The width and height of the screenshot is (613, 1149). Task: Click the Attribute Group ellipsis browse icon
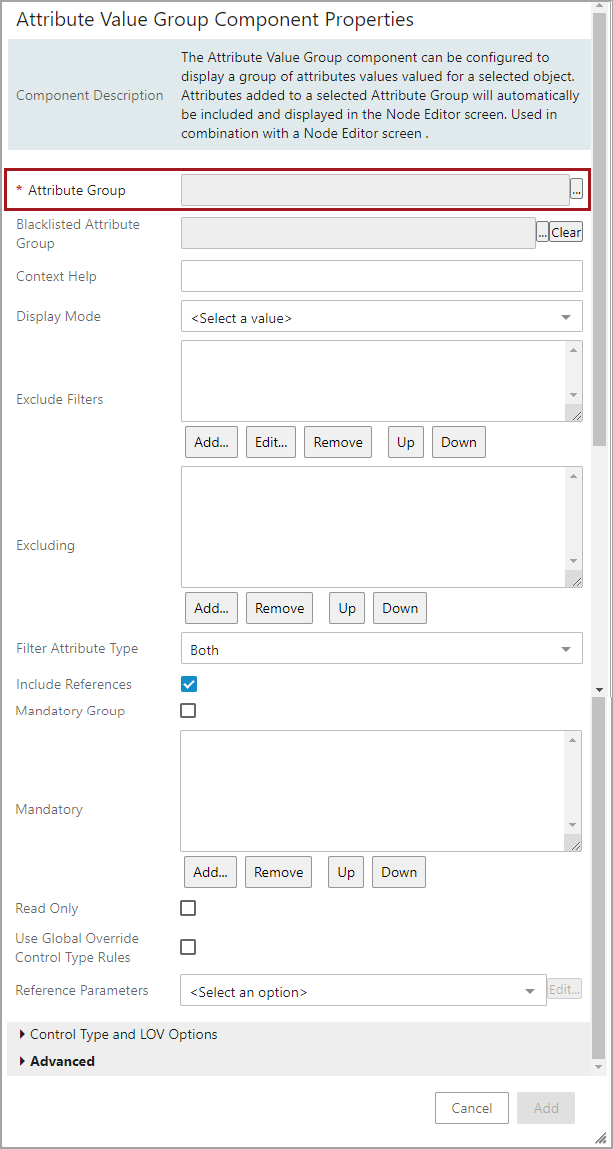point(576,188)
